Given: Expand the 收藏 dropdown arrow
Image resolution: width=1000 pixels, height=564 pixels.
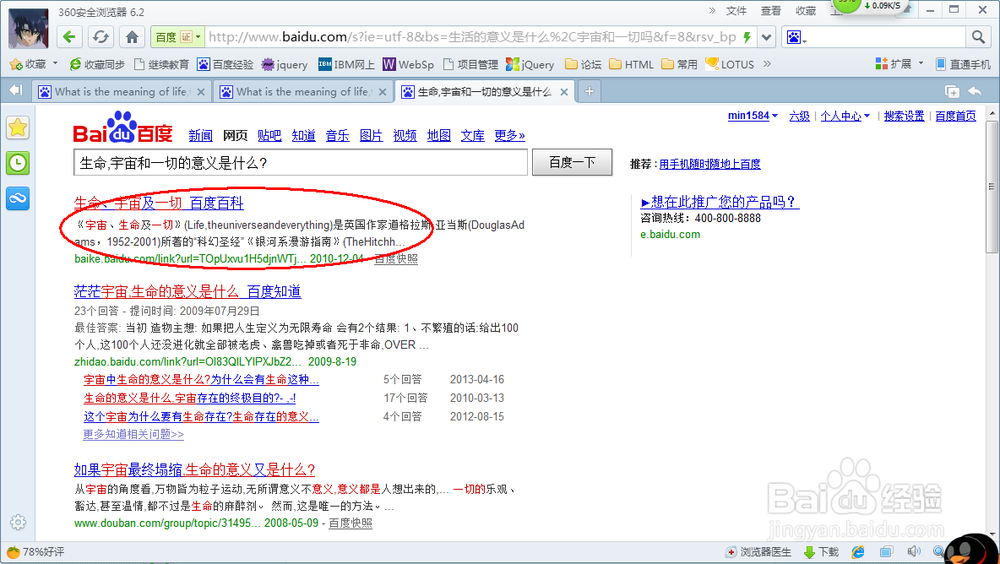Looking at the screenshot, I should [x=55, y=63].
